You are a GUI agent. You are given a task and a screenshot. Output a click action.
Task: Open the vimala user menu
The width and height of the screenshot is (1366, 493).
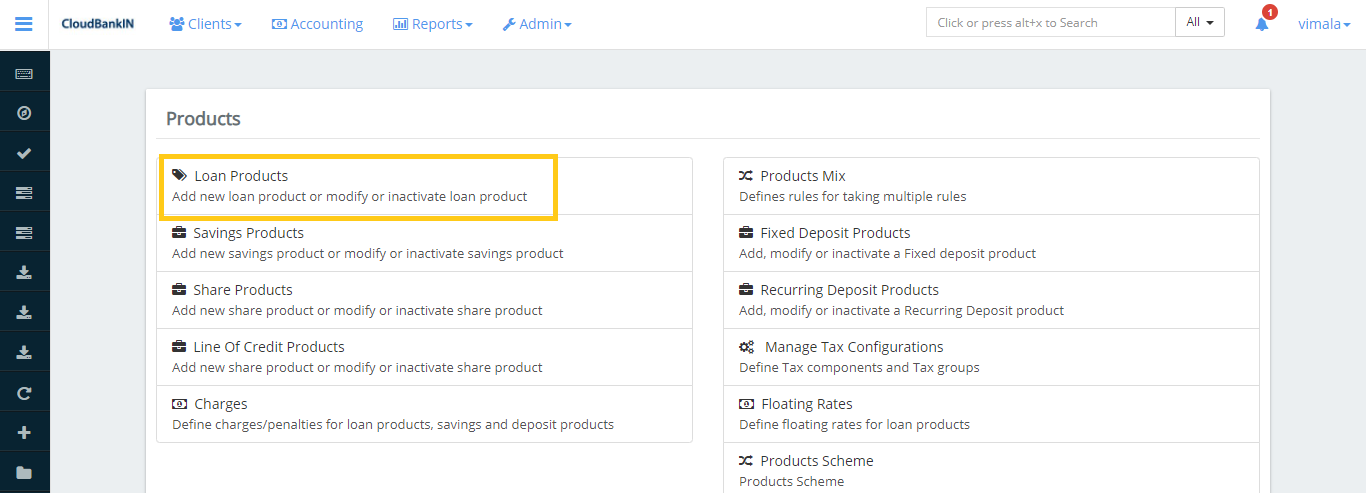click(1324, 24)
